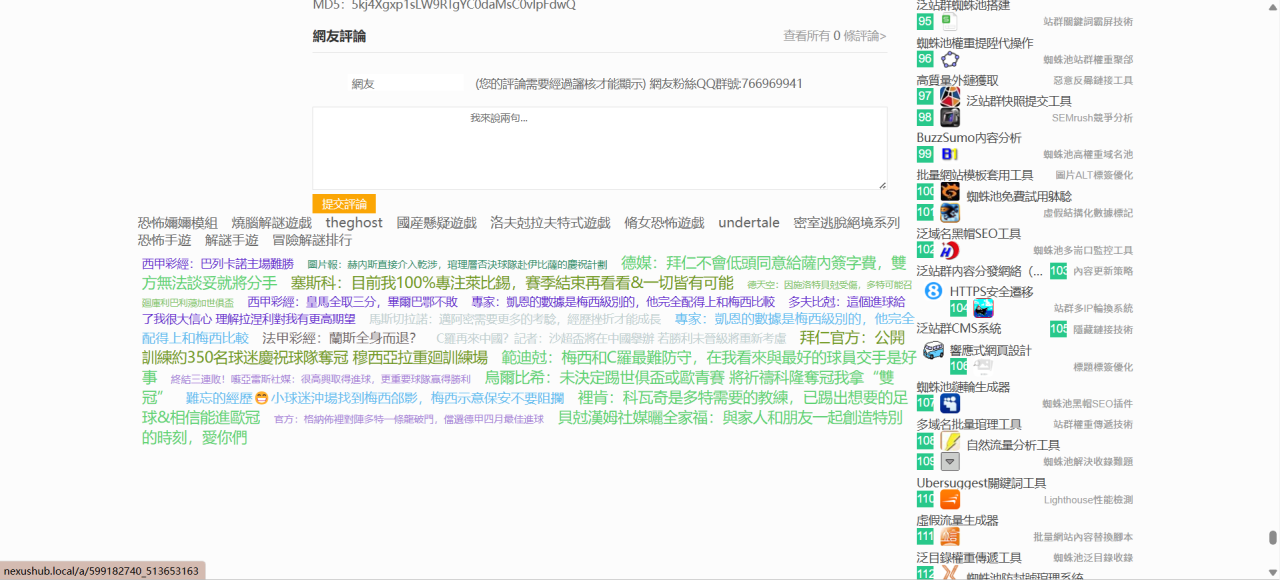This screenshot has width=1280, height=580.
Task: Click the purple pentagon icon beside rank 96
Action: coord(950,59)
